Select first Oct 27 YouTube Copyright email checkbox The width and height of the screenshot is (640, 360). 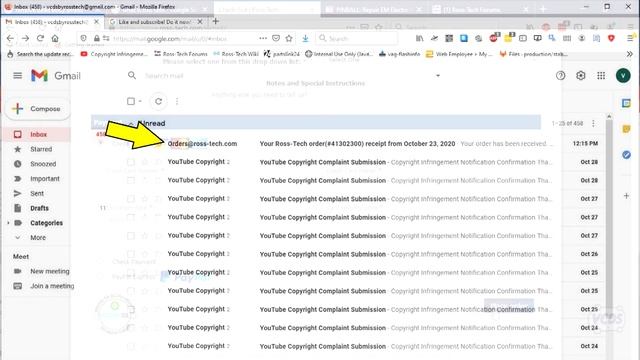[x=131, y=199]
